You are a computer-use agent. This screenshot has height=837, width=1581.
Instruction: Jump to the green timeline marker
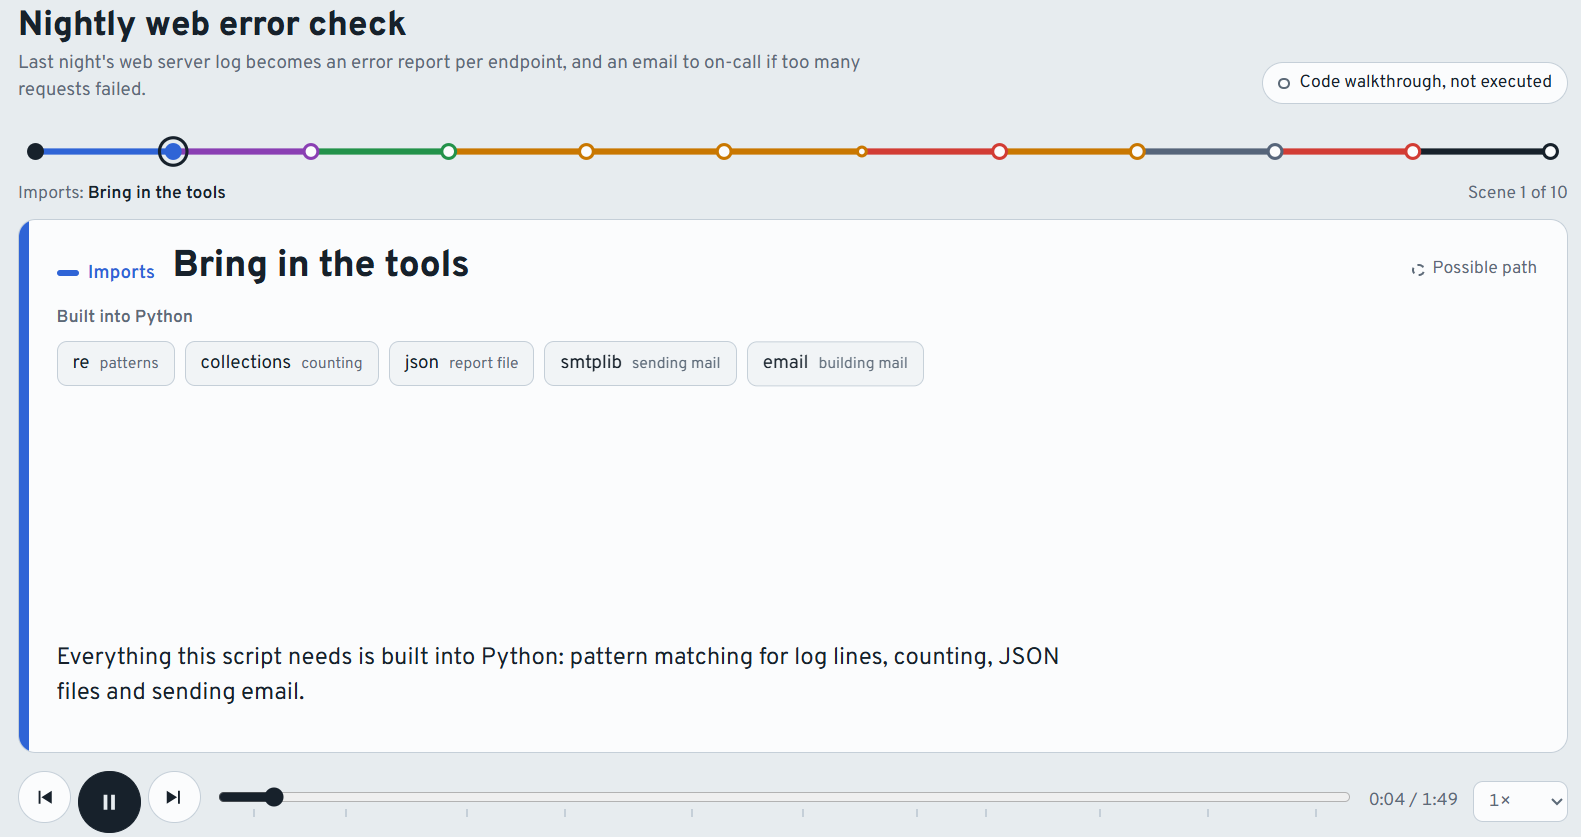[449, 152]
